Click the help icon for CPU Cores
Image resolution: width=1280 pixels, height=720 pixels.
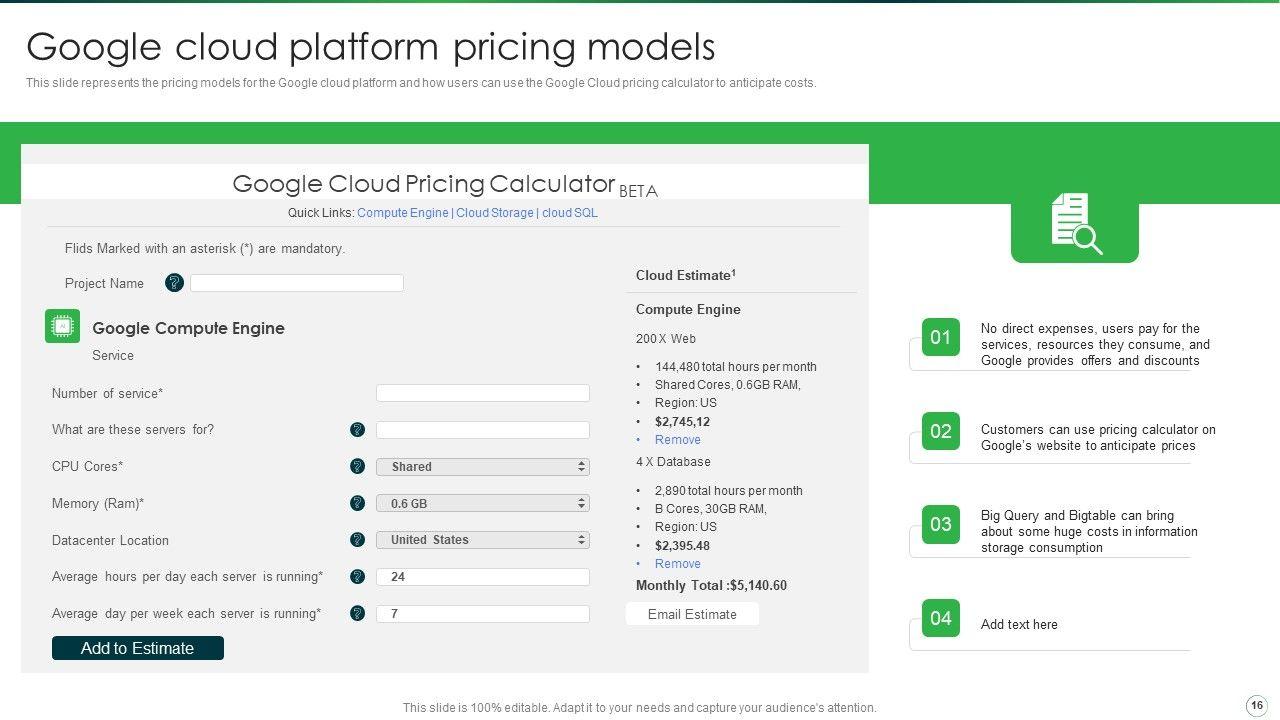click(x=357, y=467)
